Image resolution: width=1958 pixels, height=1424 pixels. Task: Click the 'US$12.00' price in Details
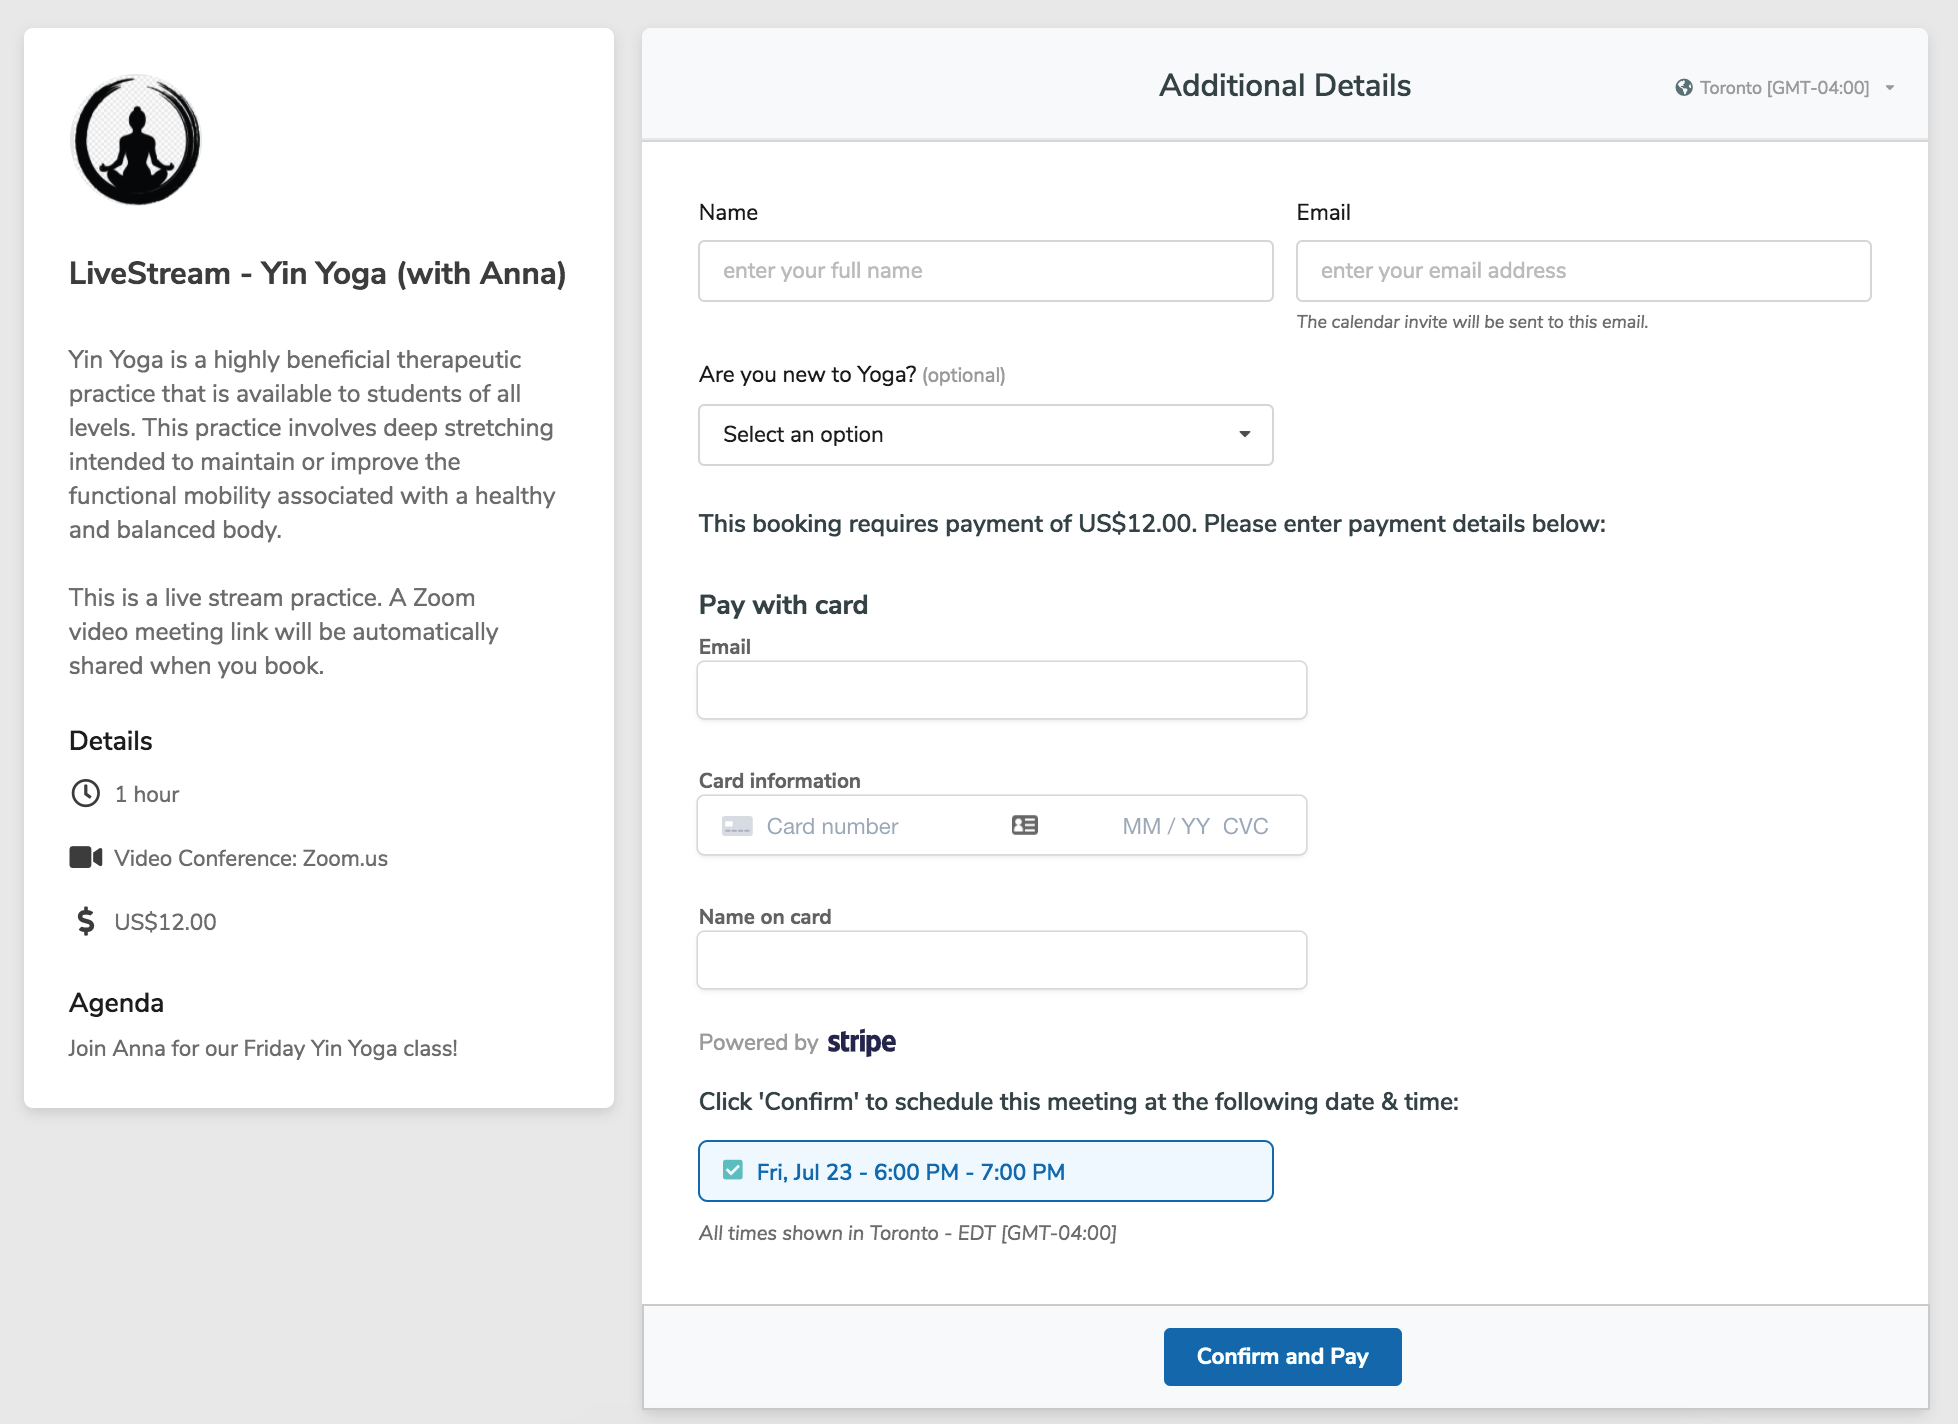pyautogui.click(x=165, y=922)
